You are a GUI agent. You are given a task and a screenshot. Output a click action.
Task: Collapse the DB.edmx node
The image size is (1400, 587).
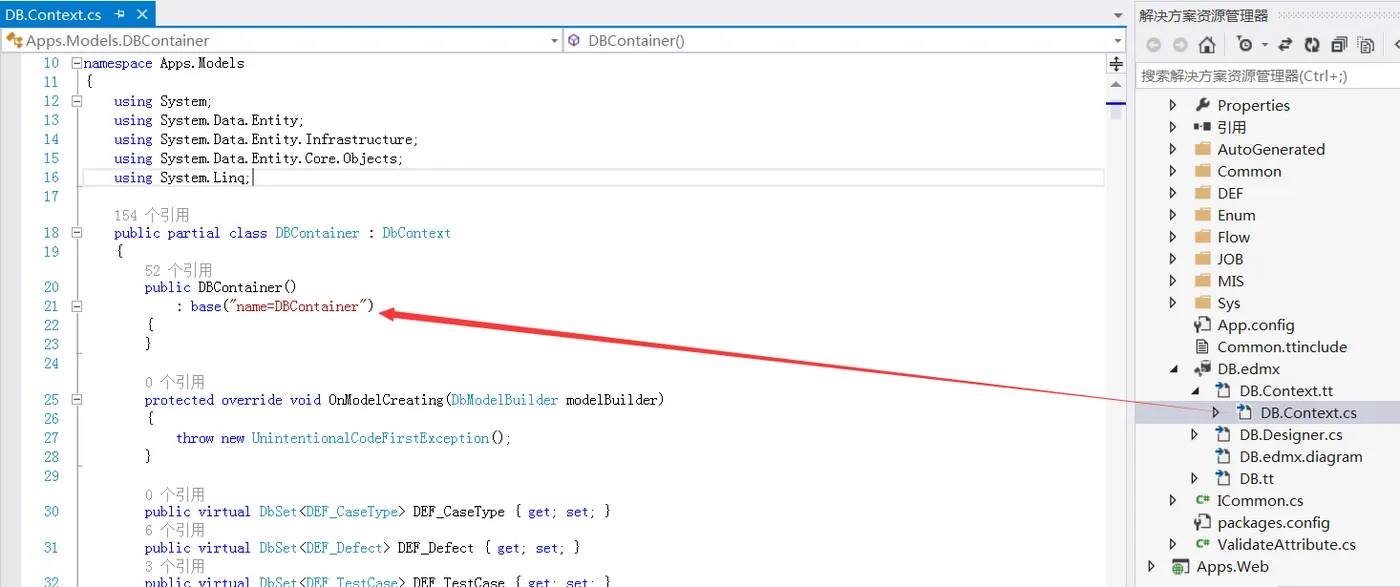coord(1174,369)
